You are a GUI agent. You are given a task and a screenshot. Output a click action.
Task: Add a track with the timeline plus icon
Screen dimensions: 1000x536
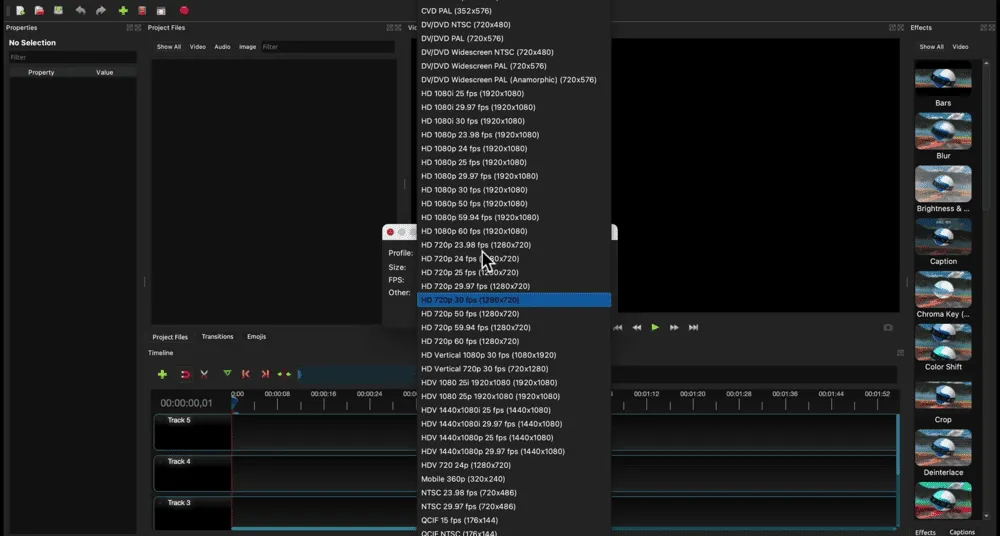(x=162, y=374)
